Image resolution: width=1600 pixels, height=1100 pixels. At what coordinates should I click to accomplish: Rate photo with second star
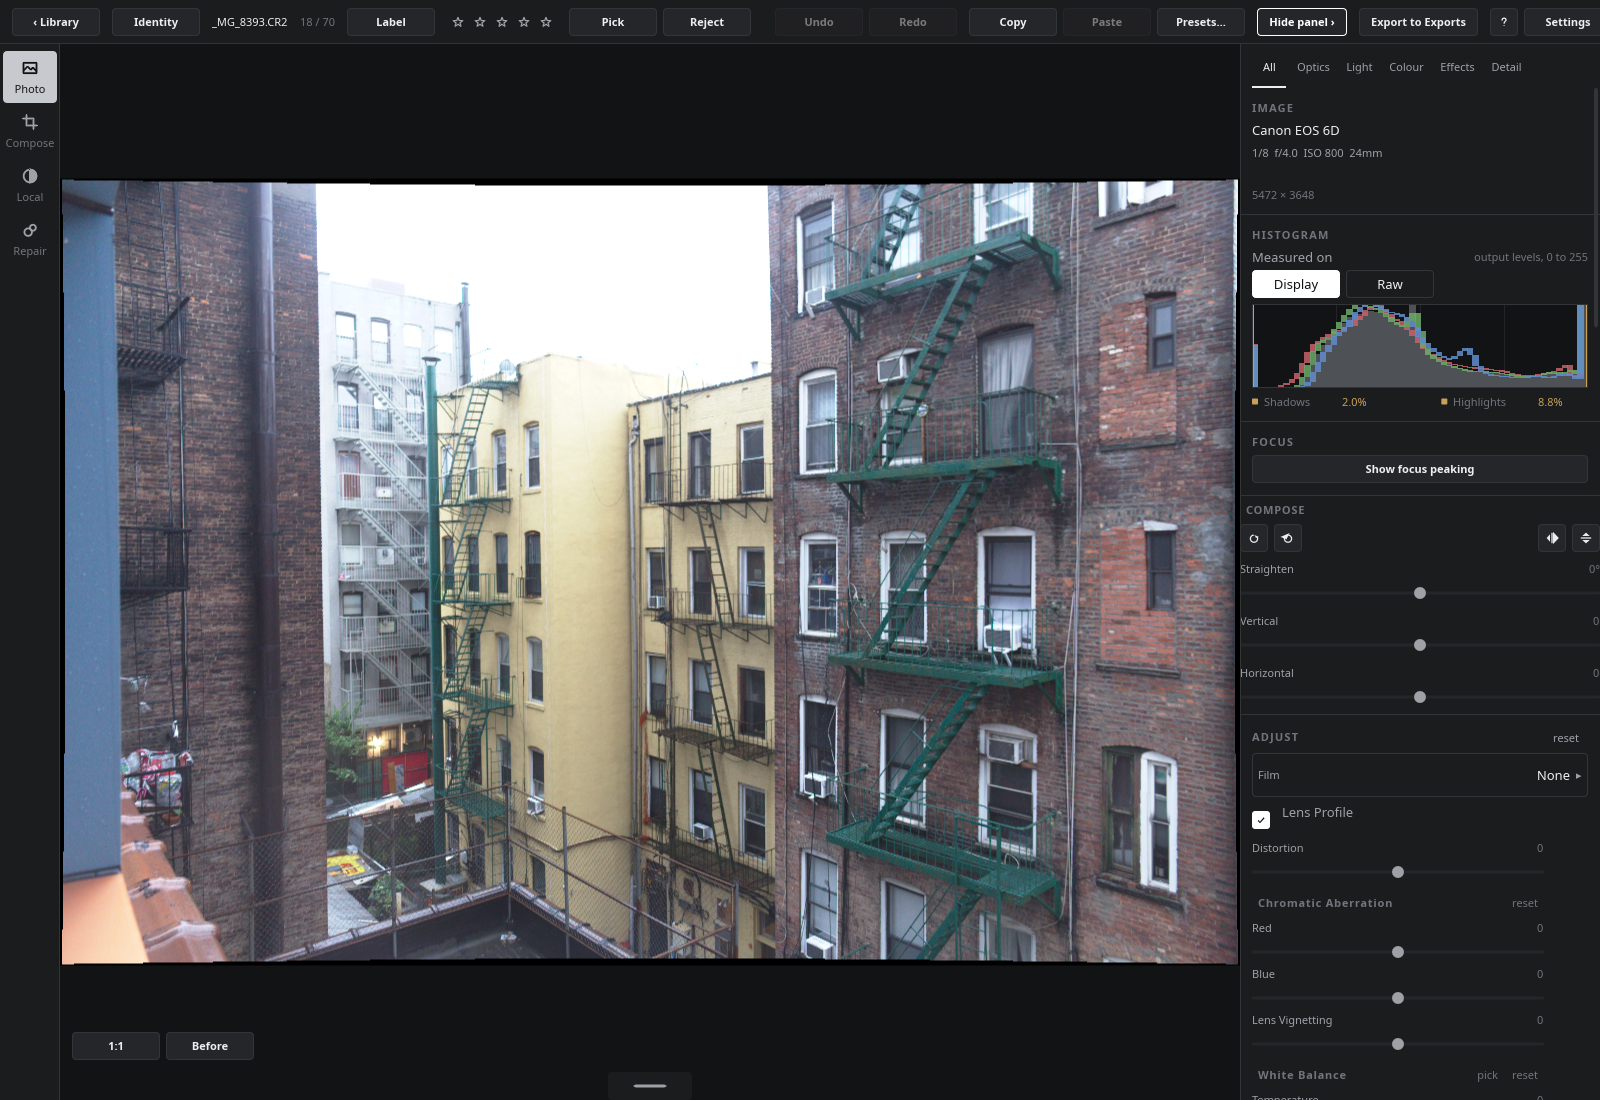[480, 22]
